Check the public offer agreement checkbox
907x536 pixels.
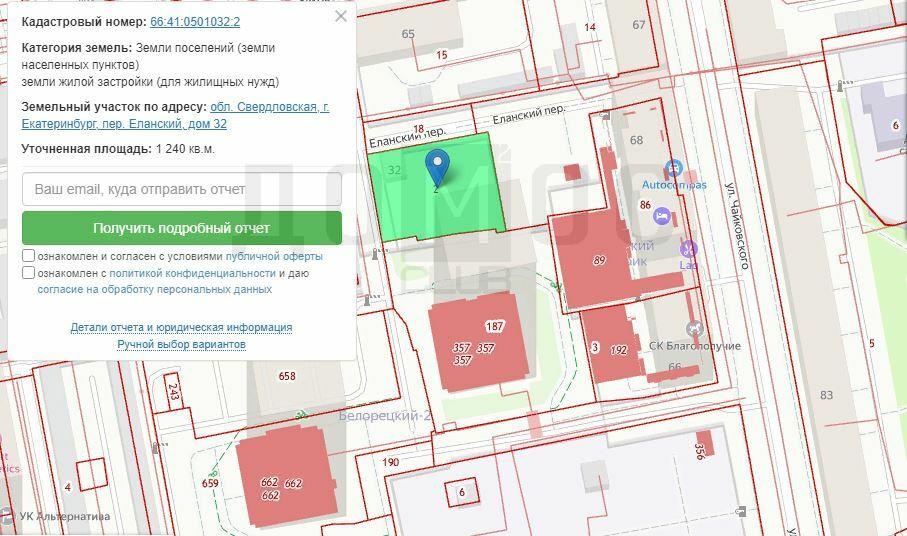[x=29, y=256]
